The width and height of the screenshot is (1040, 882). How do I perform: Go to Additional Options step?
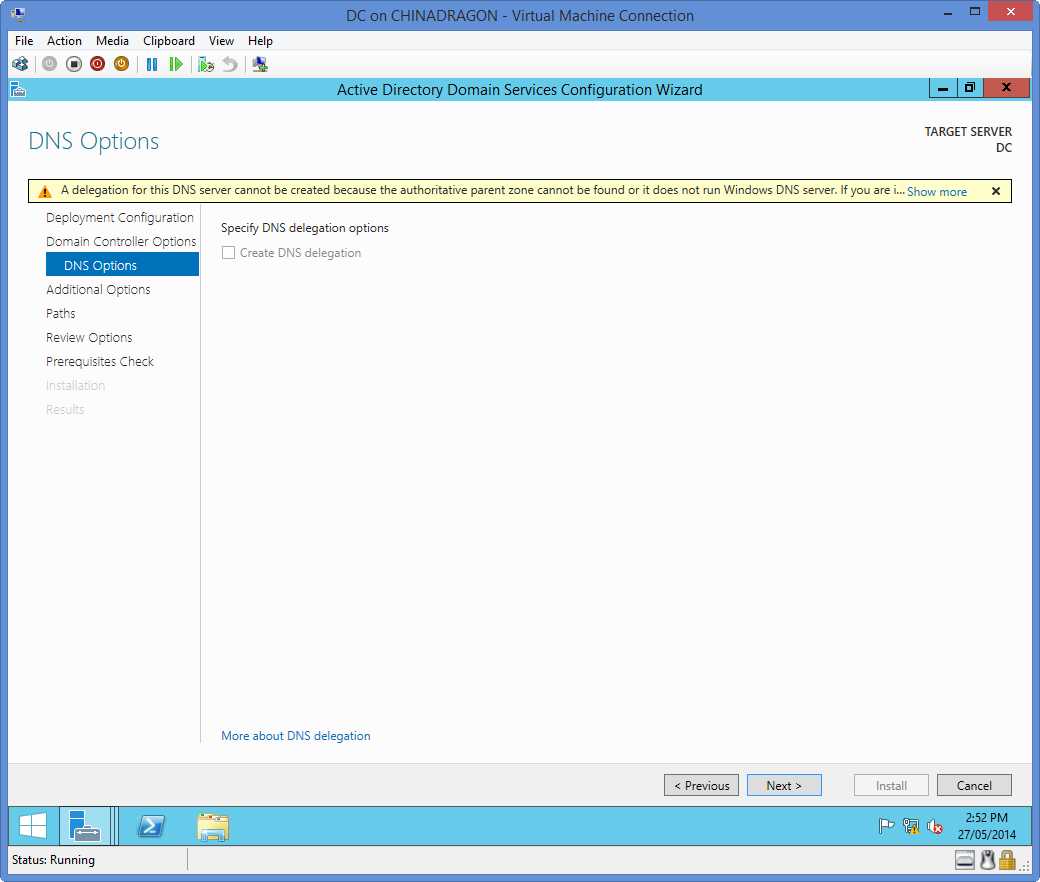[98, 289]
